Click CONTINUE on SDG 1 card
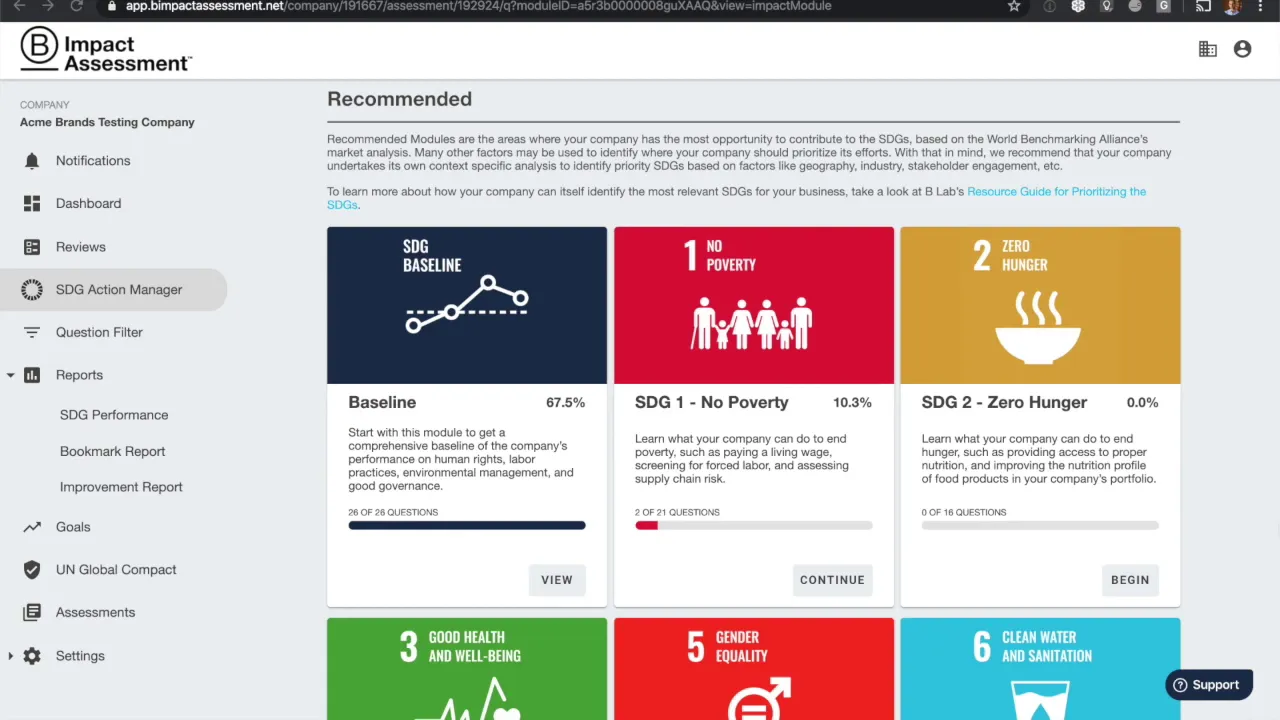The height and width of the screenshot is (720, 1280). pyautogui.click(x=832, y=580)
